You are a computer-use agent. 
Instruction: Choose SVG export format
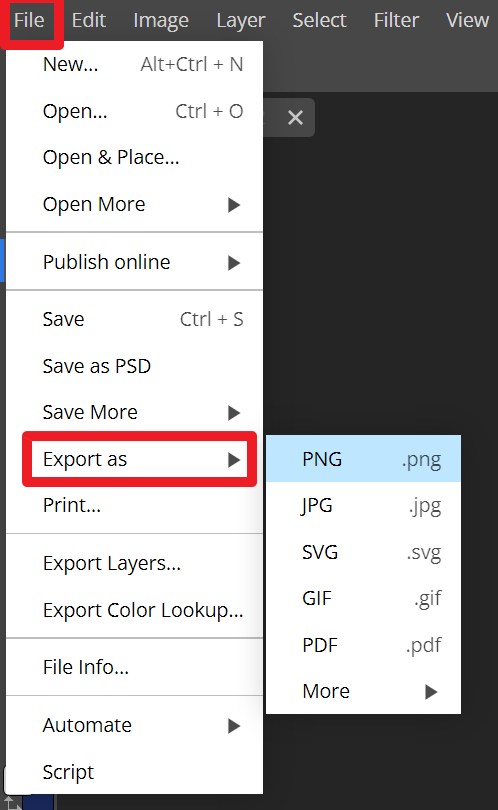click(363, 552)
